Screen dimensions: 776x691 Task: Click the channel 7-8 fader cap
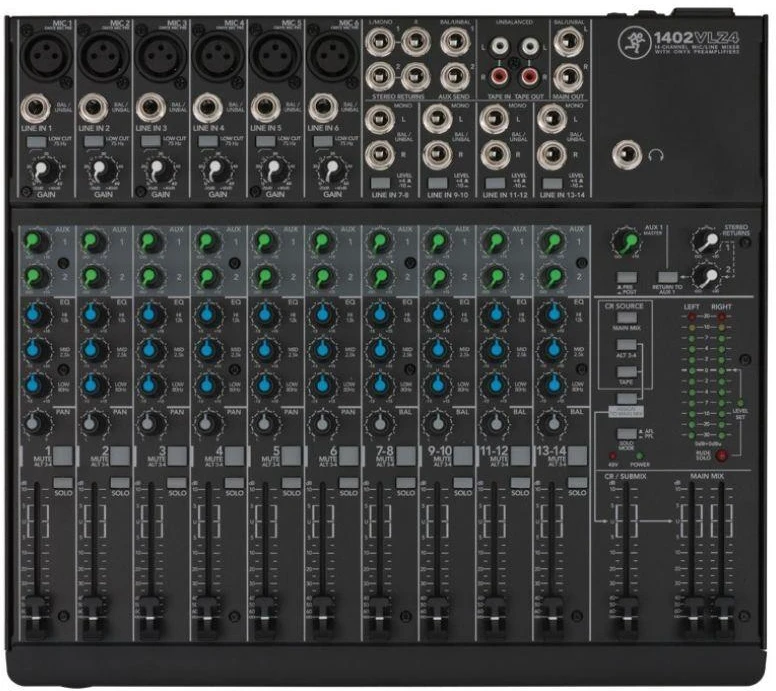[x=380, y=618]
